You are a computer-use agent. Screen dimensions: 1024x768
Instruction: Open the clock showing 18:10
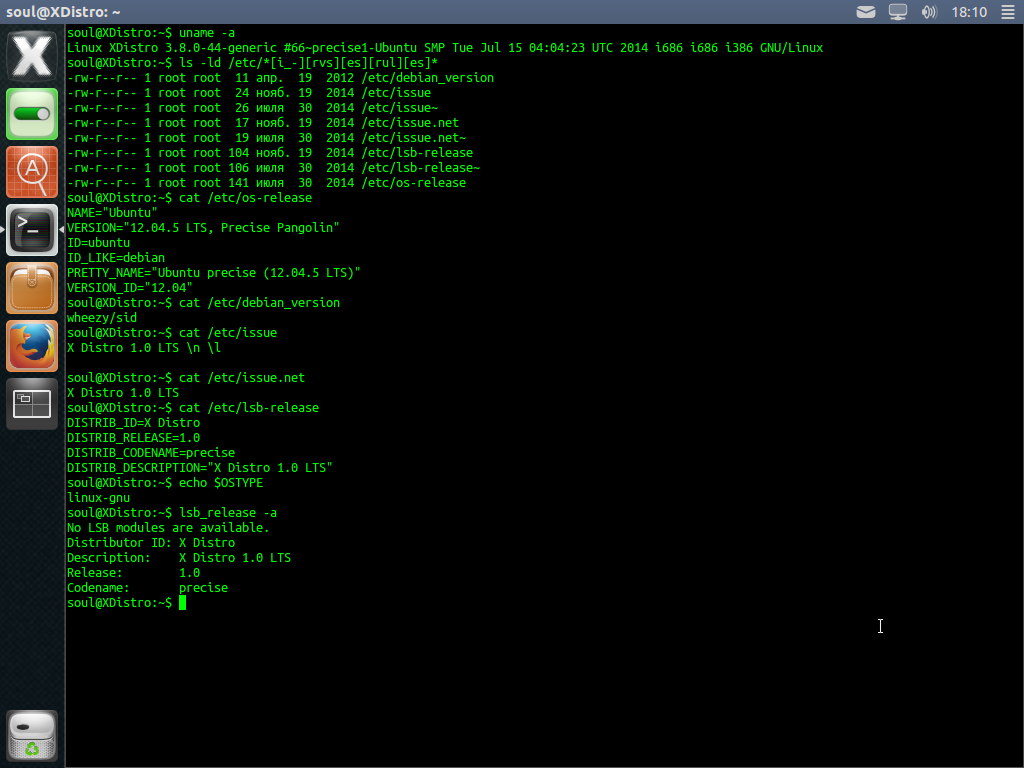(969, 12)
